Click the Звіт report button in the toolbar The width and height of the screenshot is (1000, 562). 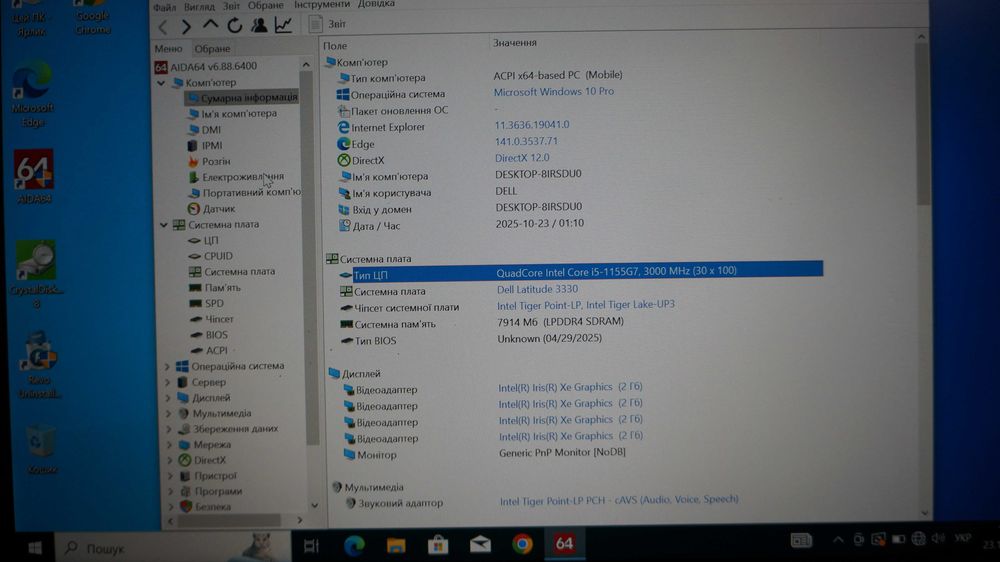click(x=328, y=24)
